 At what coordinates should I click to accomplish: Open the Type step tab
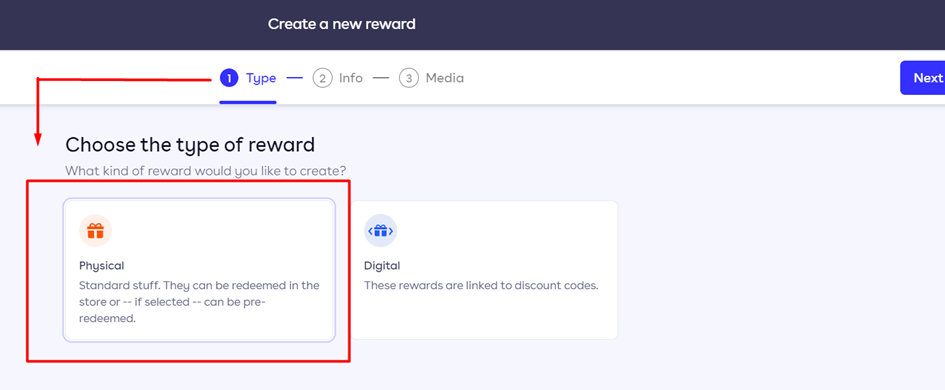tap(248, 78)
